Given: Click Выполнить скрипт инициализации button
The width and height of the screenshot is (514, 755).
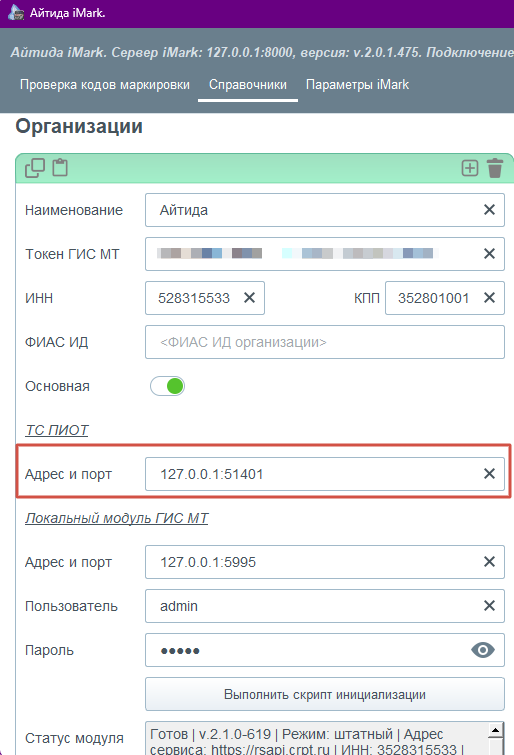Looking at the screenshot, I should (325, 694).
